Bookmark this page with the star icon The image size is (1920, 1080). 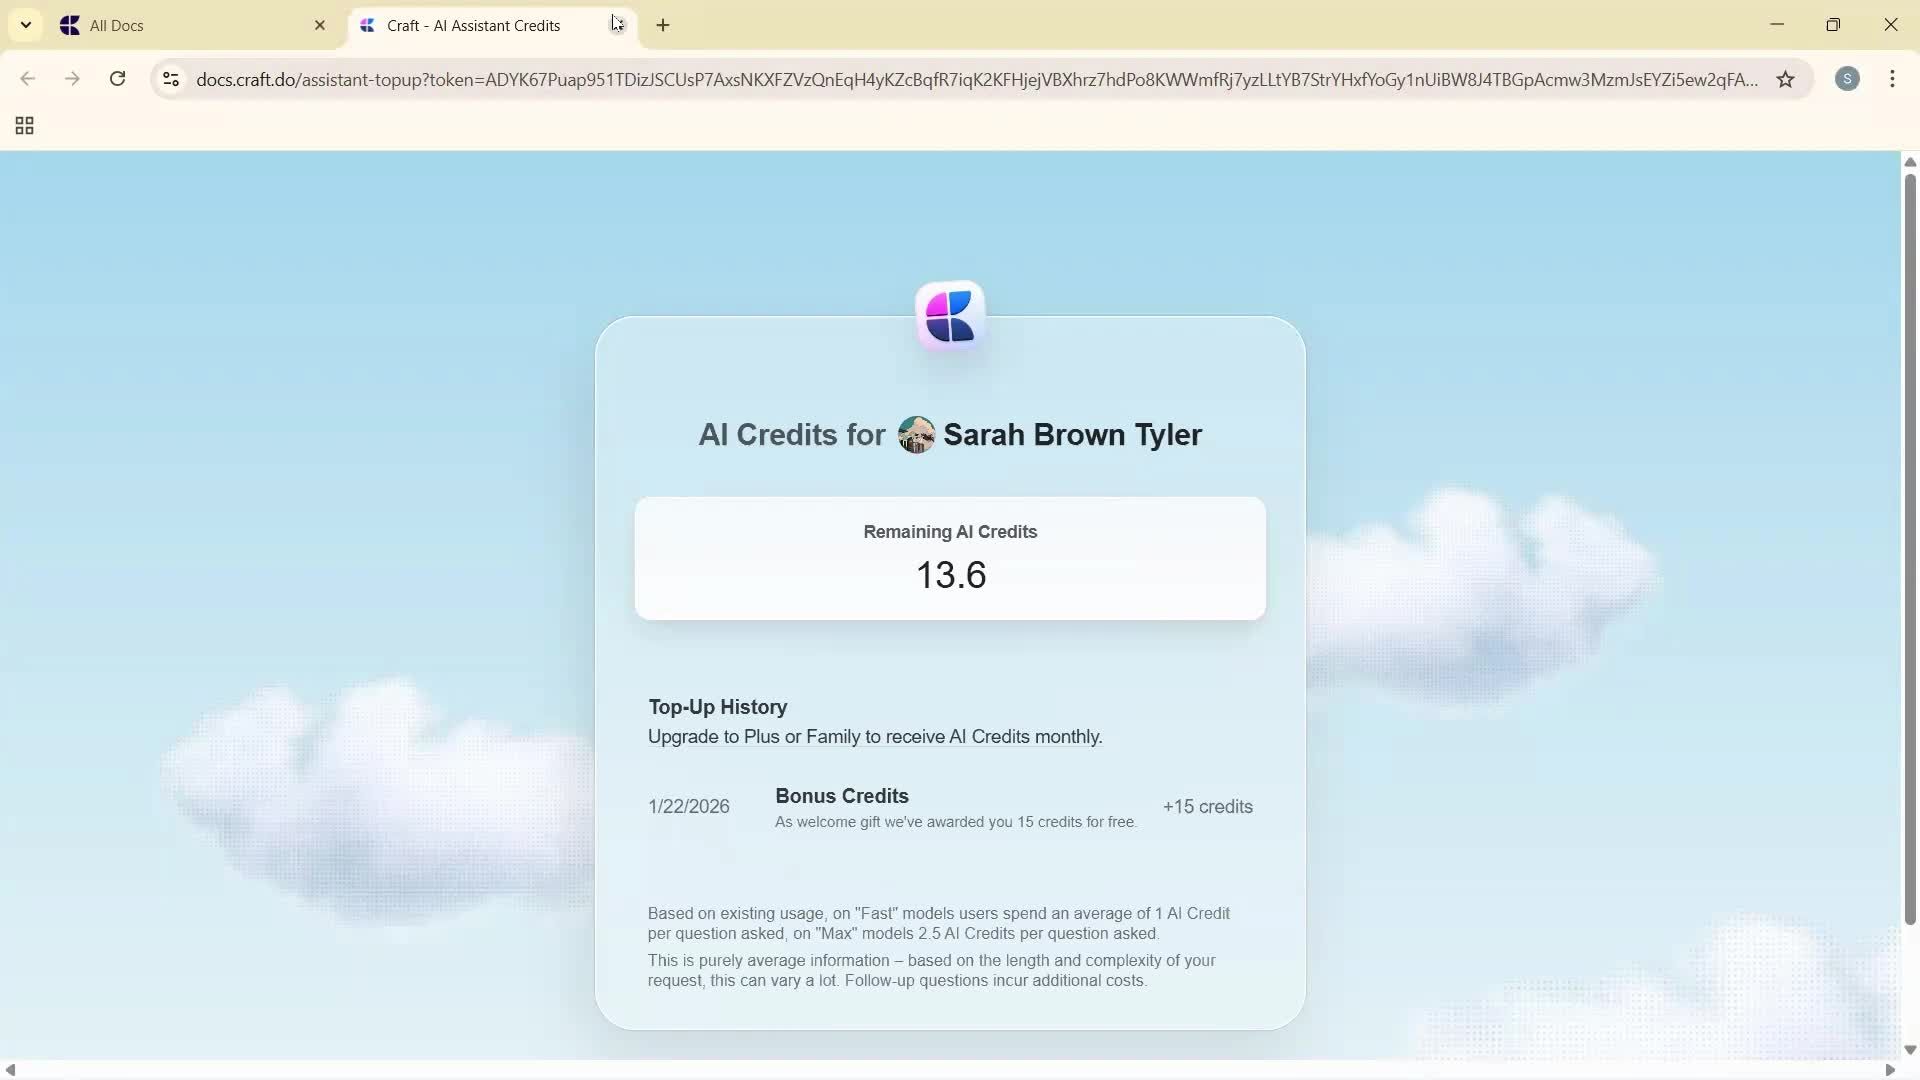(x=1787, y=79)
